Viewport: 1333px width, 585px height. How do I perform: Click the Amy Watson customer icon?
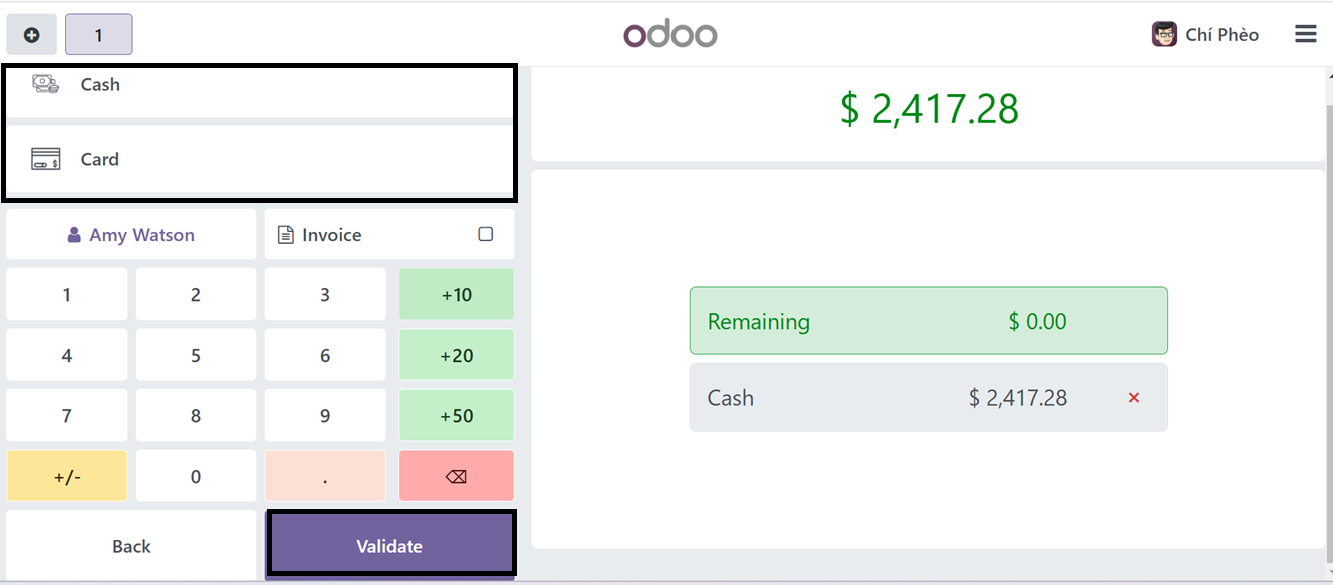coord(74,235)
